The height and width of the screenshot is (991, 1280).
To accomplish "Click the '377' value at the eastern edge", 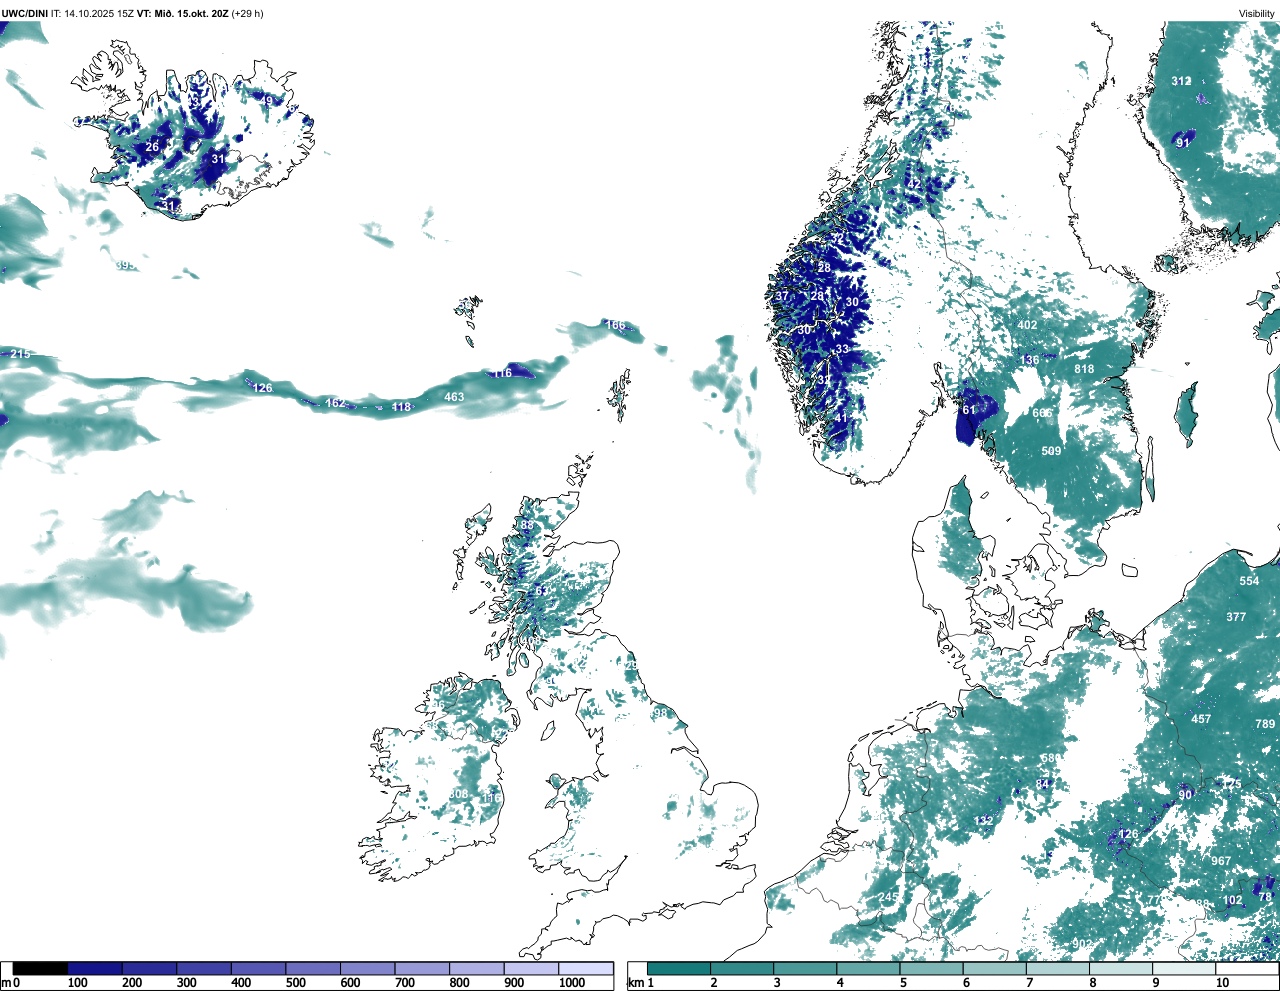I will [1237, 617].
